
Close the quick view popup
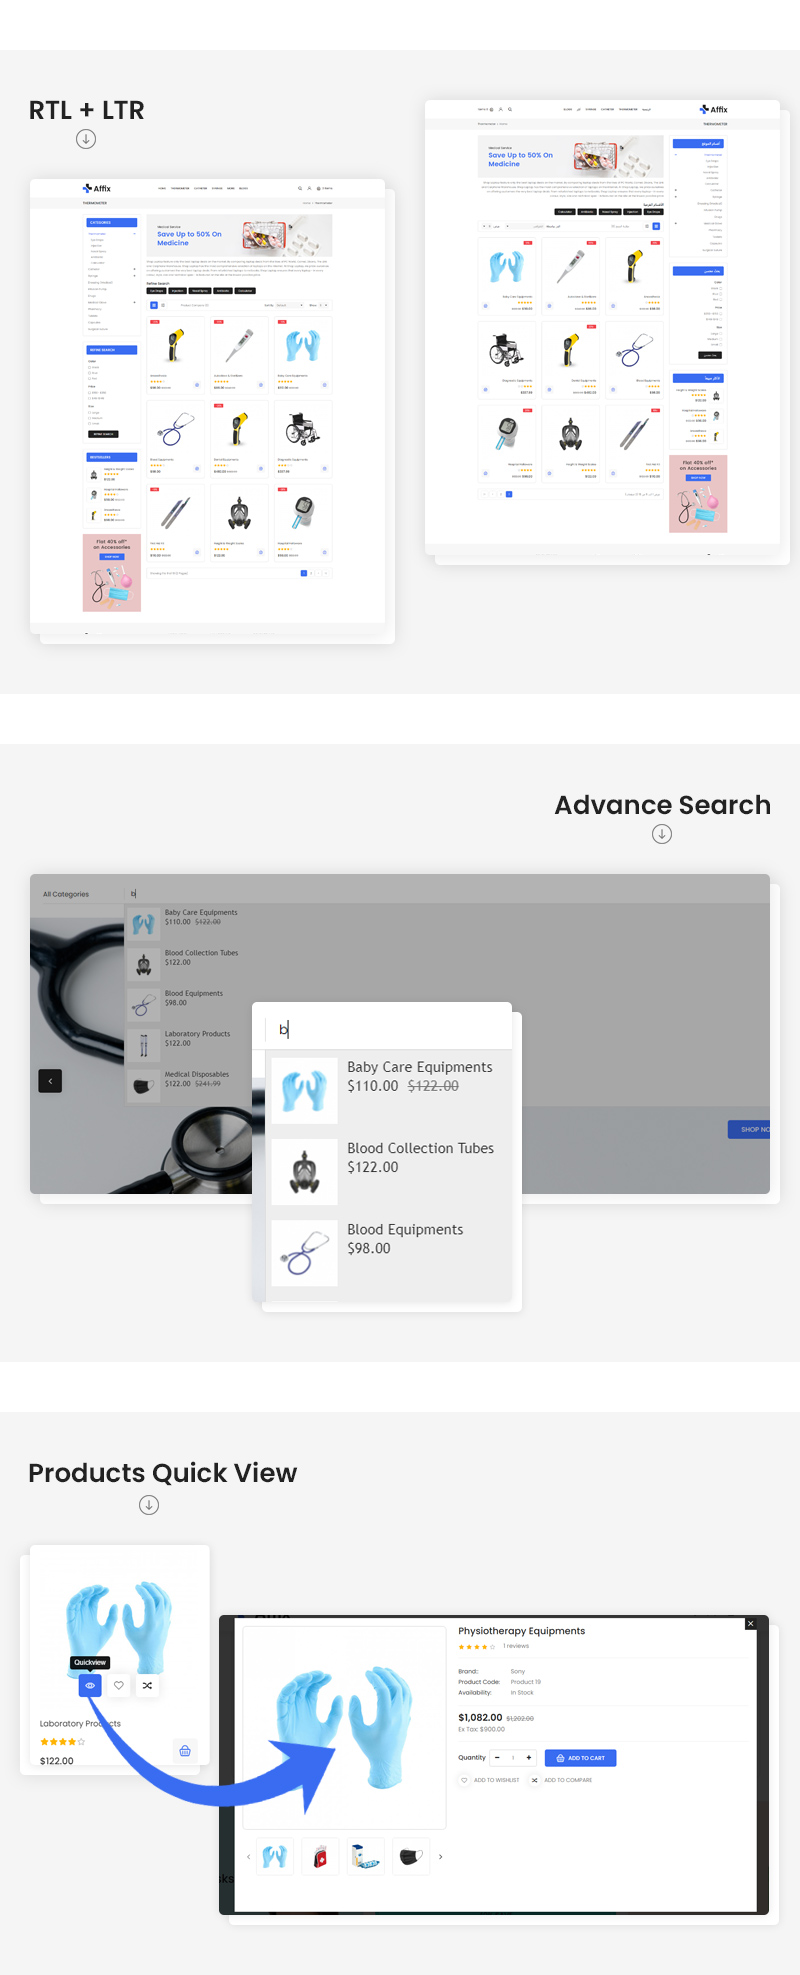(x=751, y=1623)
